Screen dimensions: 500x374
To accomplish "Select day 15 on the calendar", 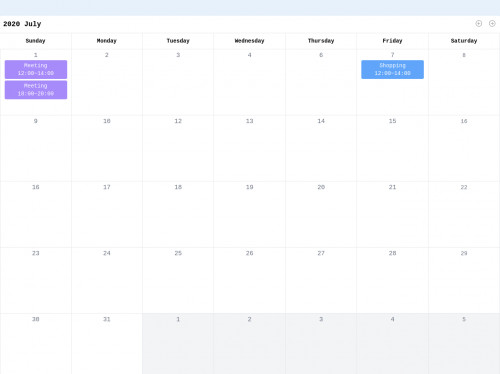I will (x=392, y=148).
